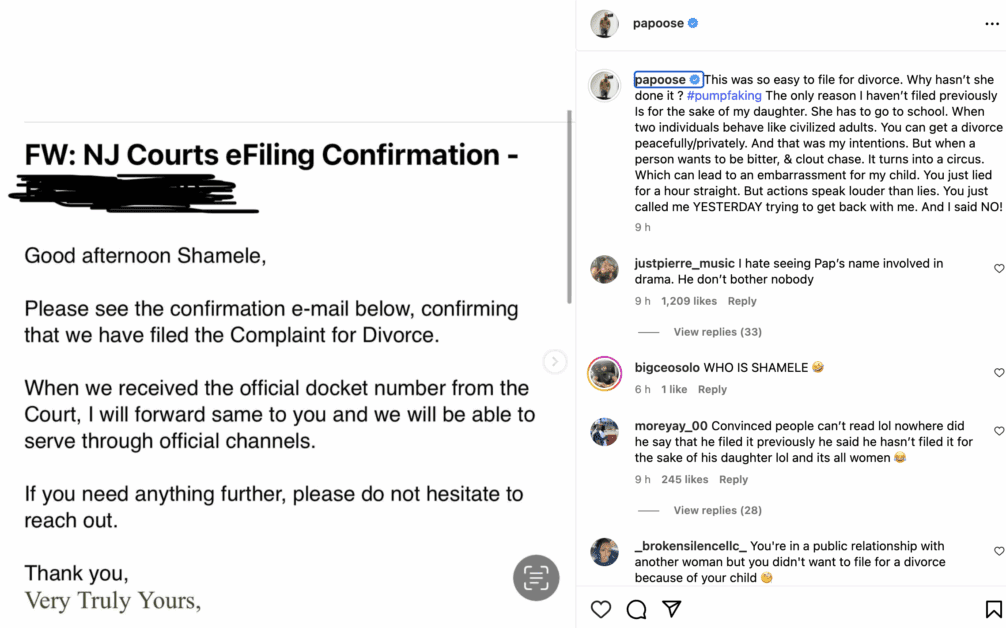Viewport: 1006px width, 628px height.
Task: Like justpierre_music's comment
Action: click(x=998, y=268)
